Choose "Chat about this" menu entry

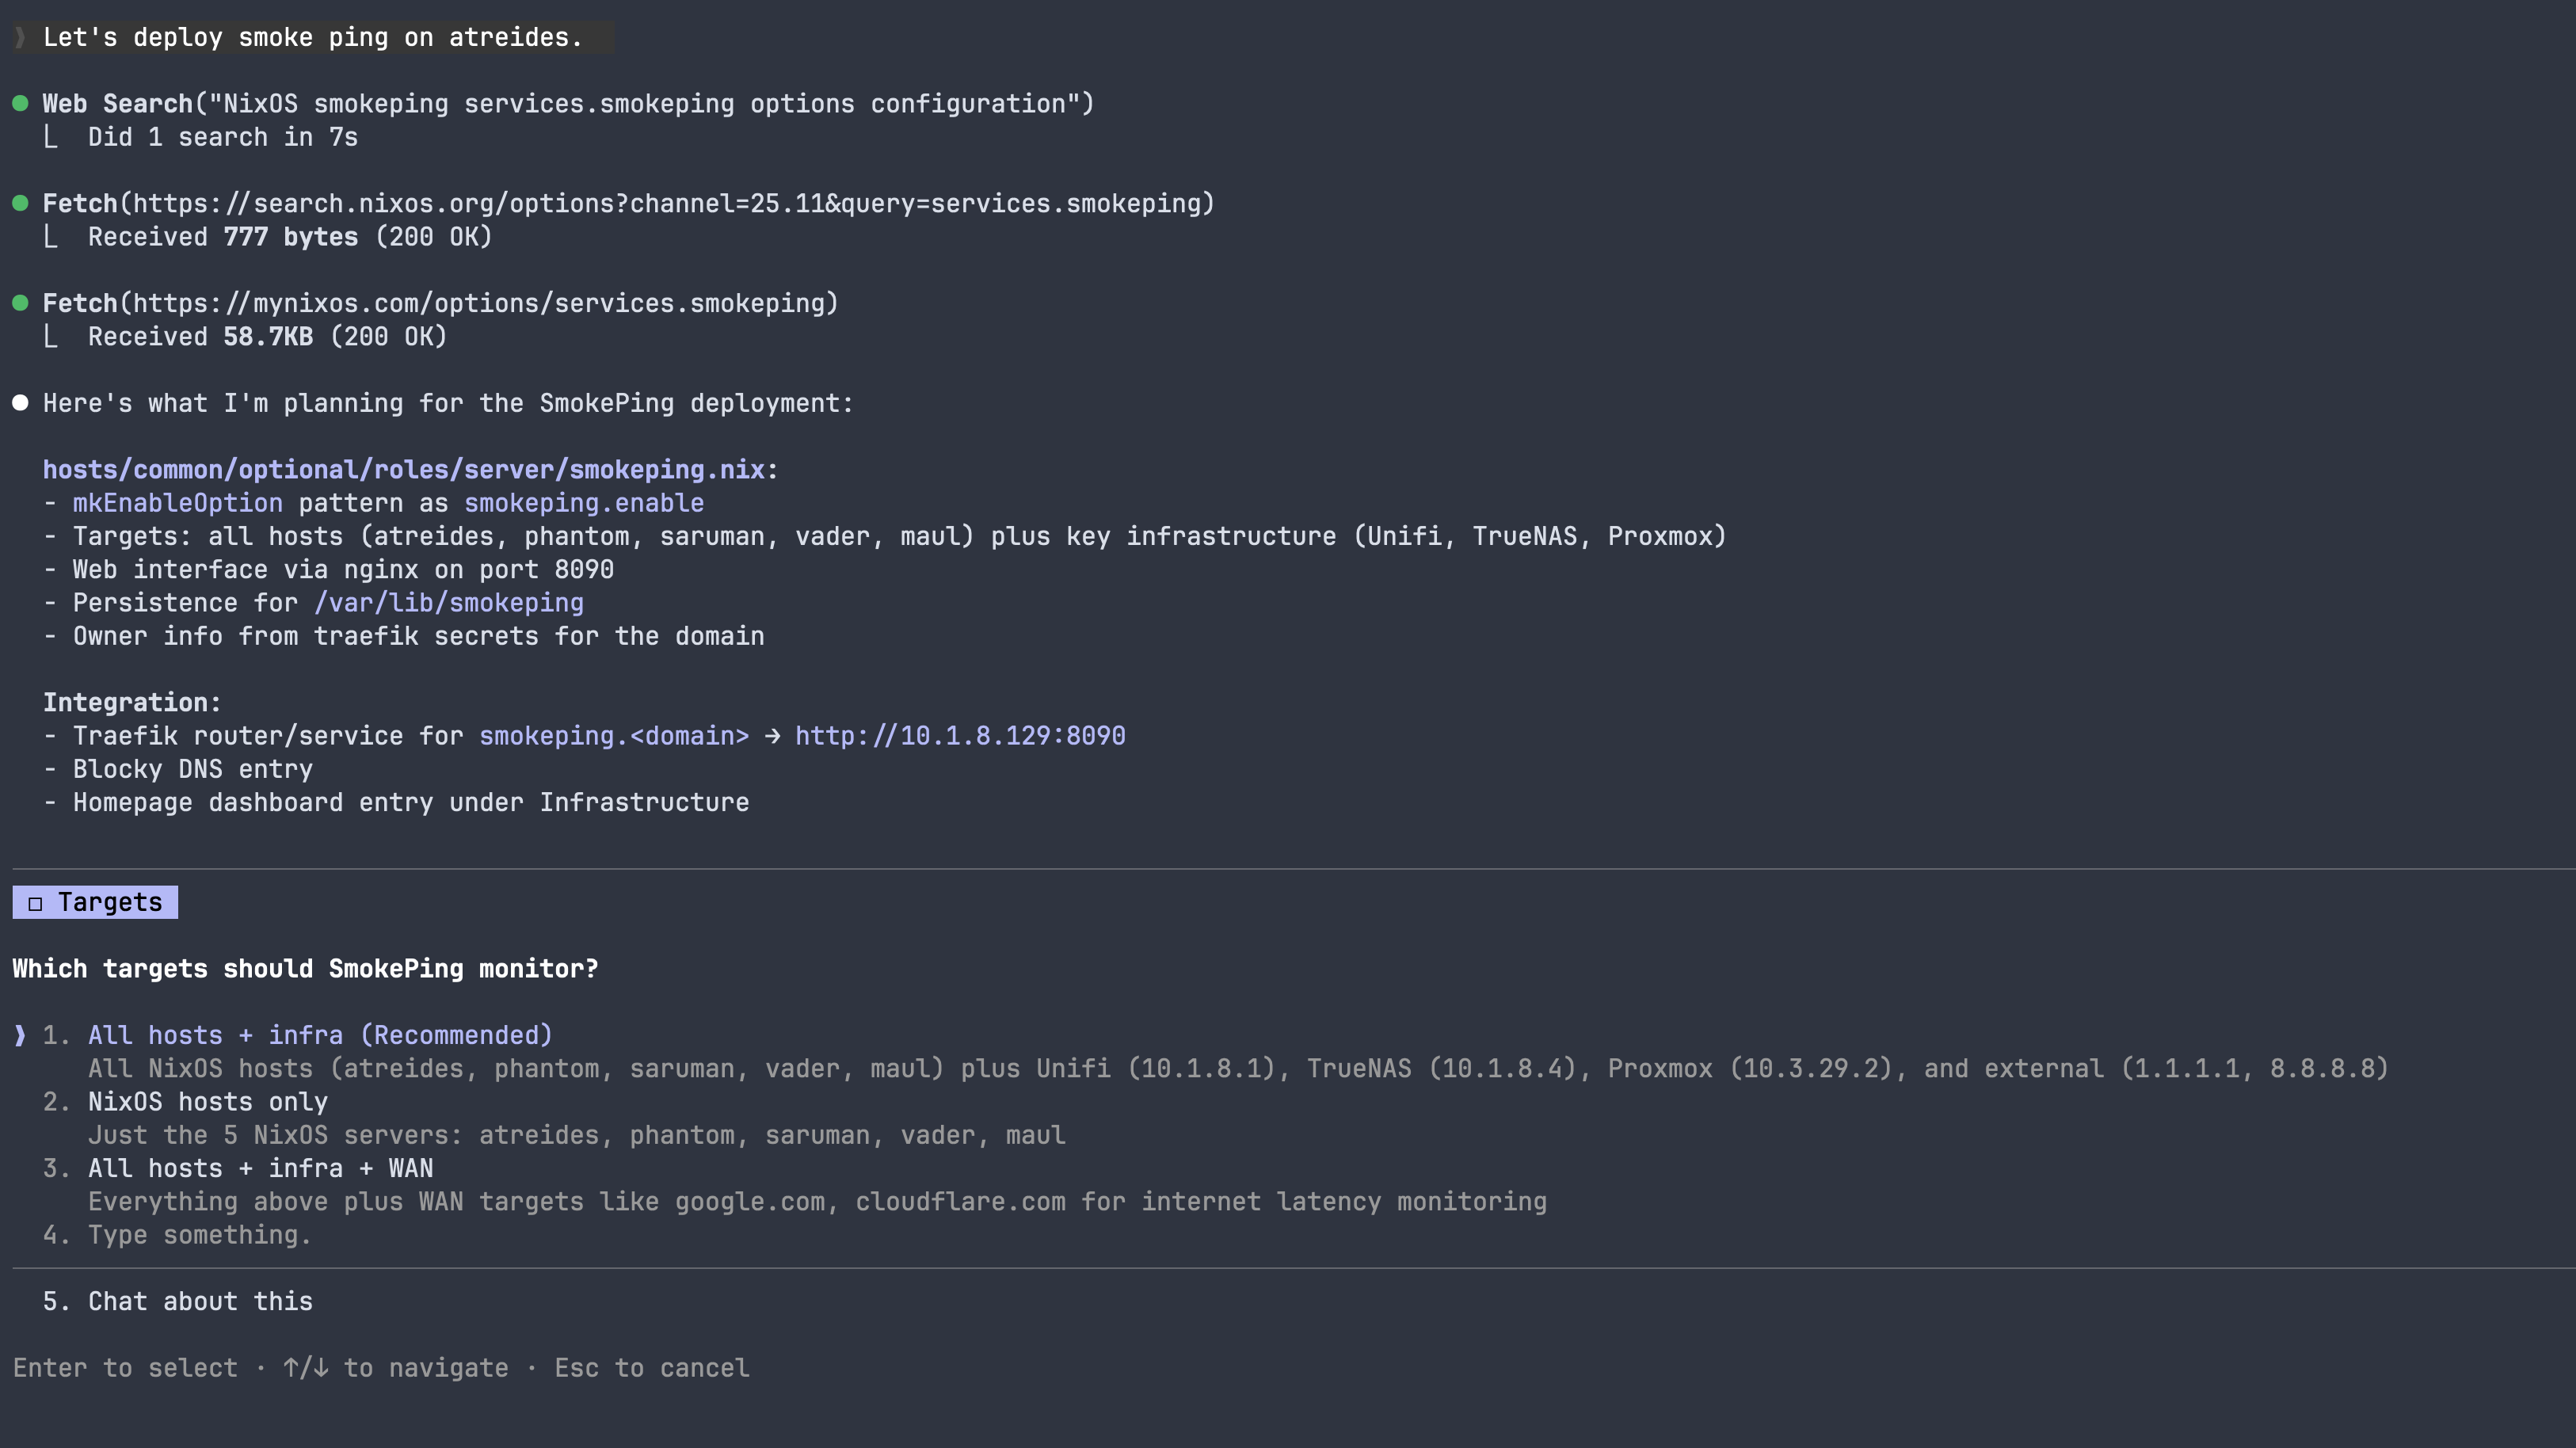[200, 1301]
